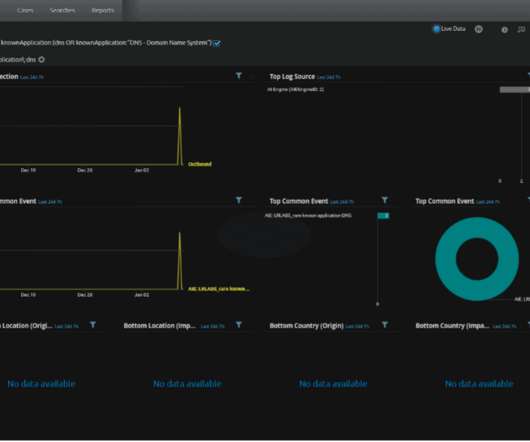Open time range link on Top Common Event bar widget
The image size is (530, 442).
[342, 202]
